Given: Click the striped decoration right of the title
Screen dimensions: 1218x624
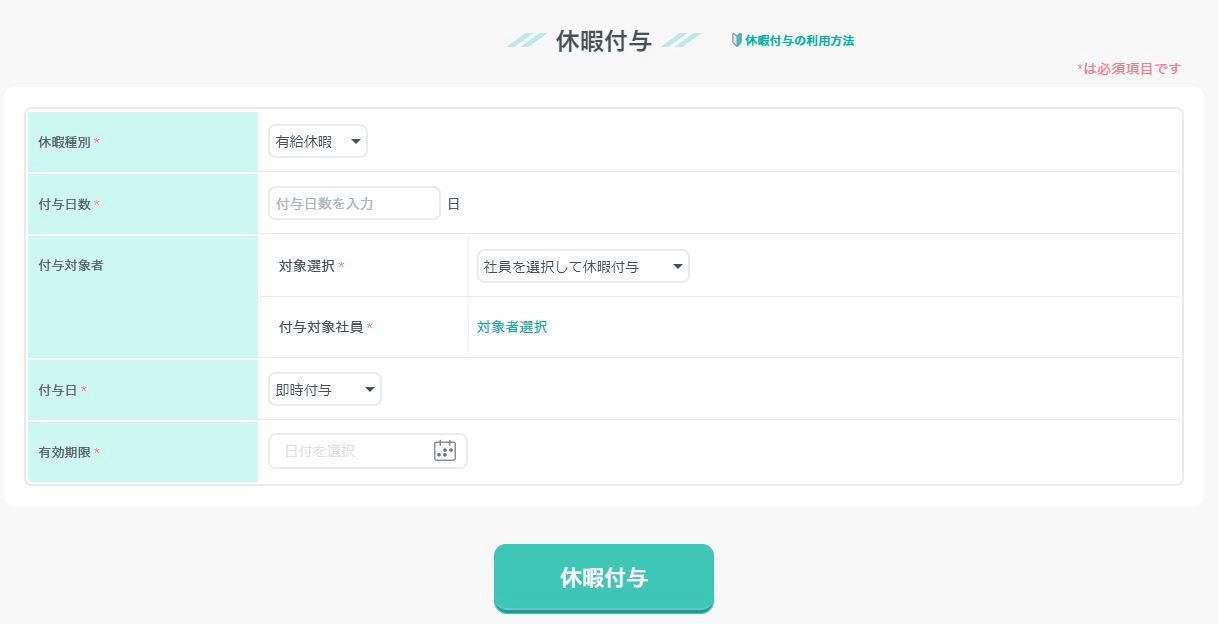Looking at the screenshot, I should coord(681,41).
